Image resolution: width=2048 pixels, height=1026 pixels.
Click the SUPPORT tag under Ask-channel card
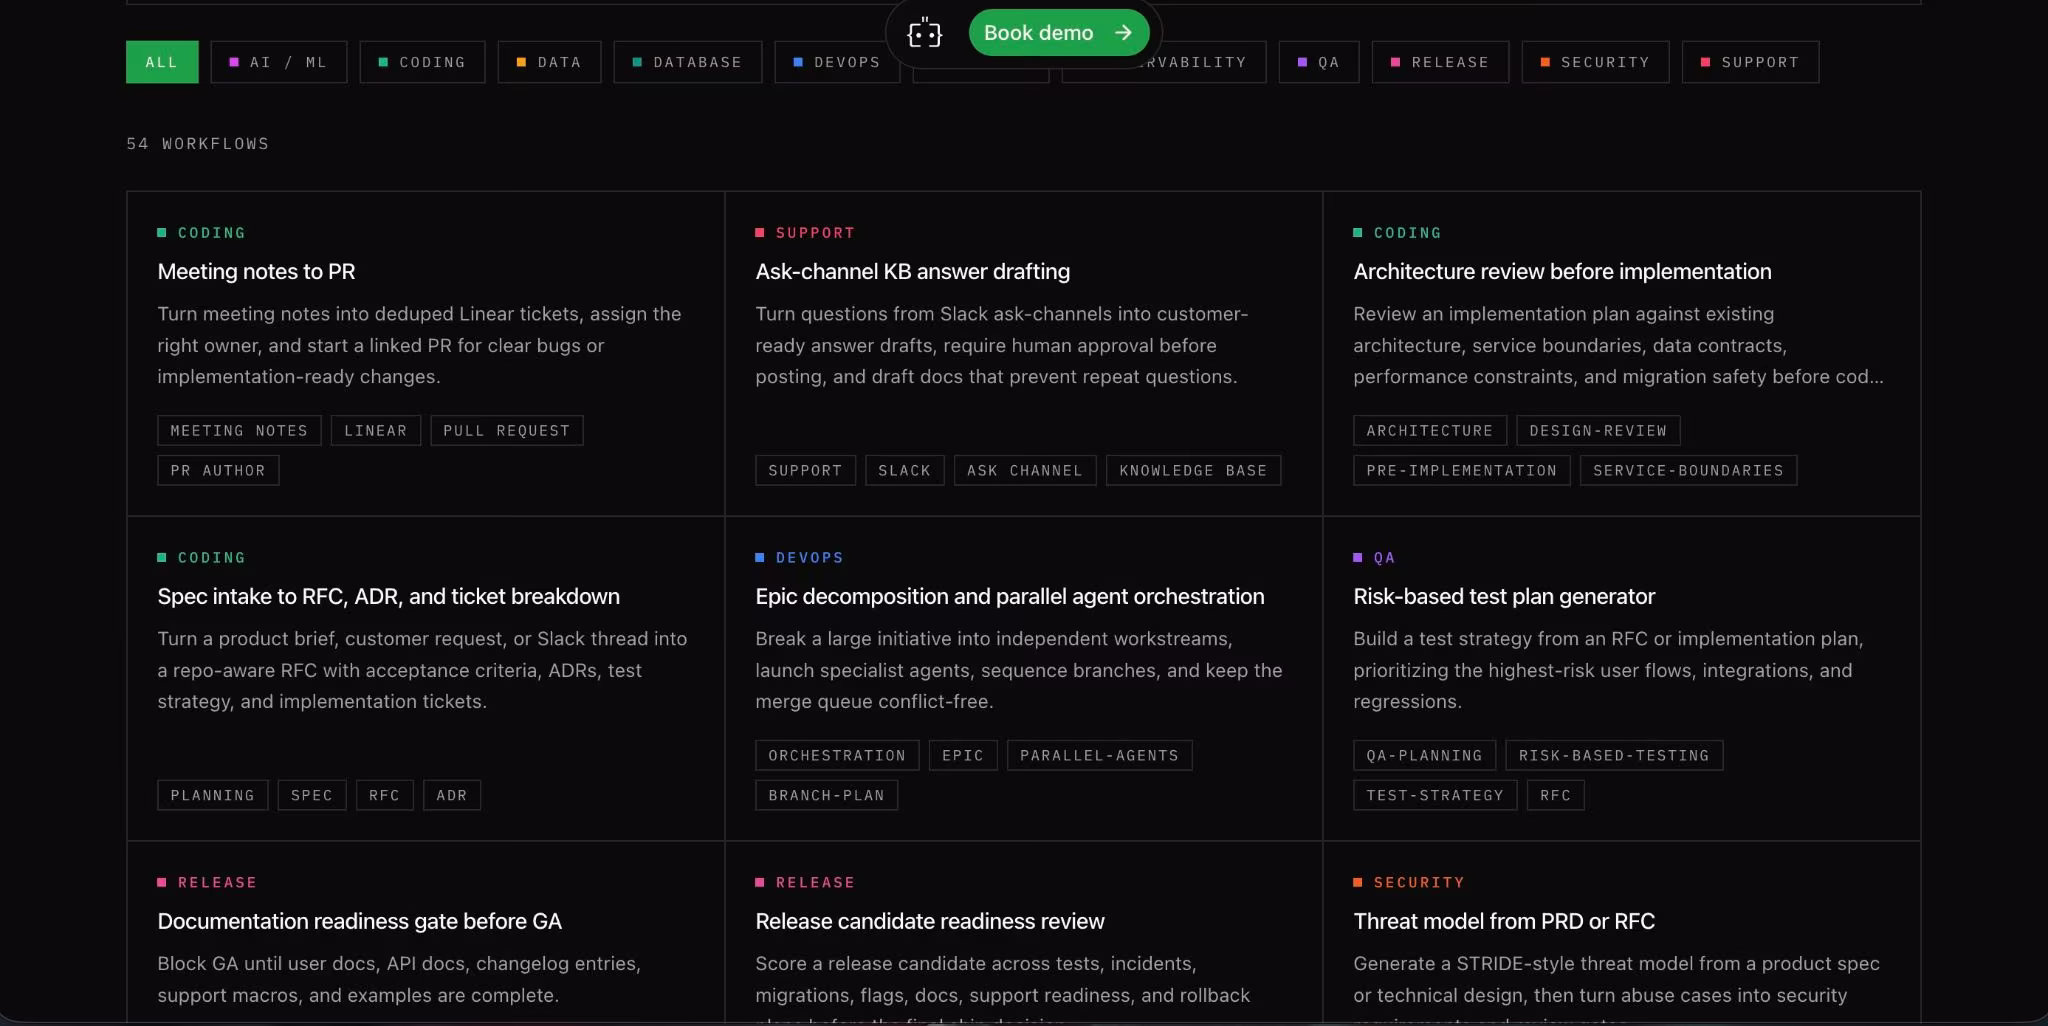[x=805, y=471]
